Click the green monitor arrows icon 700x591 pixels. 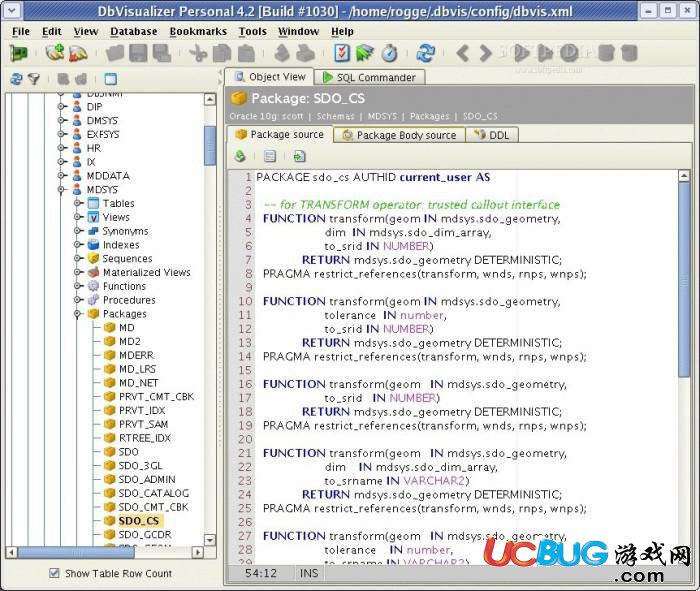365,54
